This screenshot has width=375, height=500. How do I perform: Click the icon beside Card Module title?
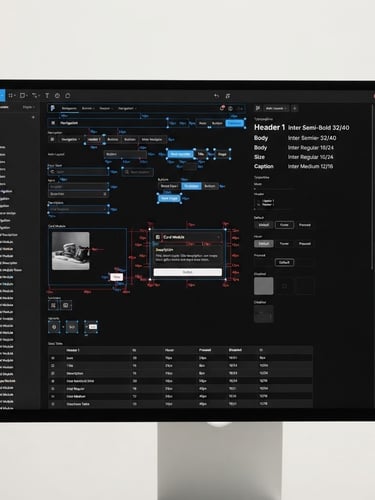coord(158,237)
